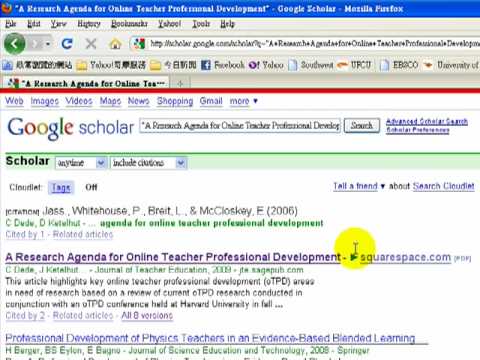
Task: Click the Scholar search query field
Action: 240,126
